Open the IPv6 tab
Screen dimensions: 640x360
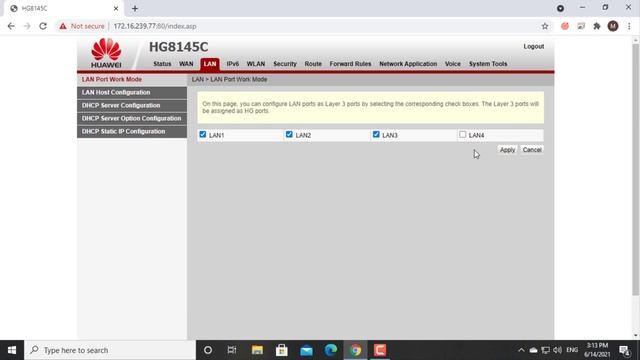[x=233, y=64]
